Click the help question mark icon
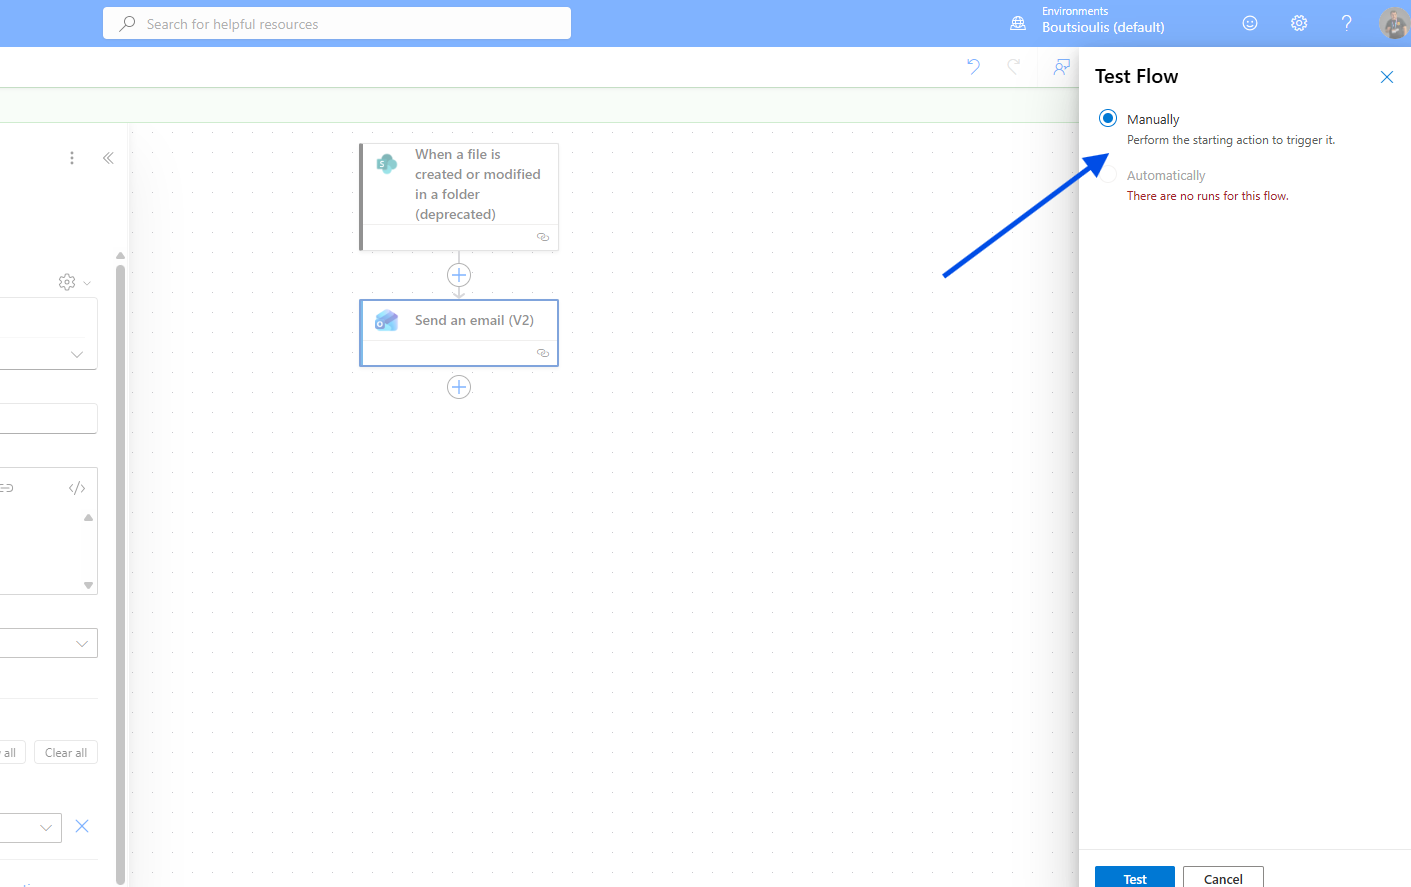Image resolution: width=1411 pixels, height=887 pixels. pyautogui.click(x=1346, y=23)
